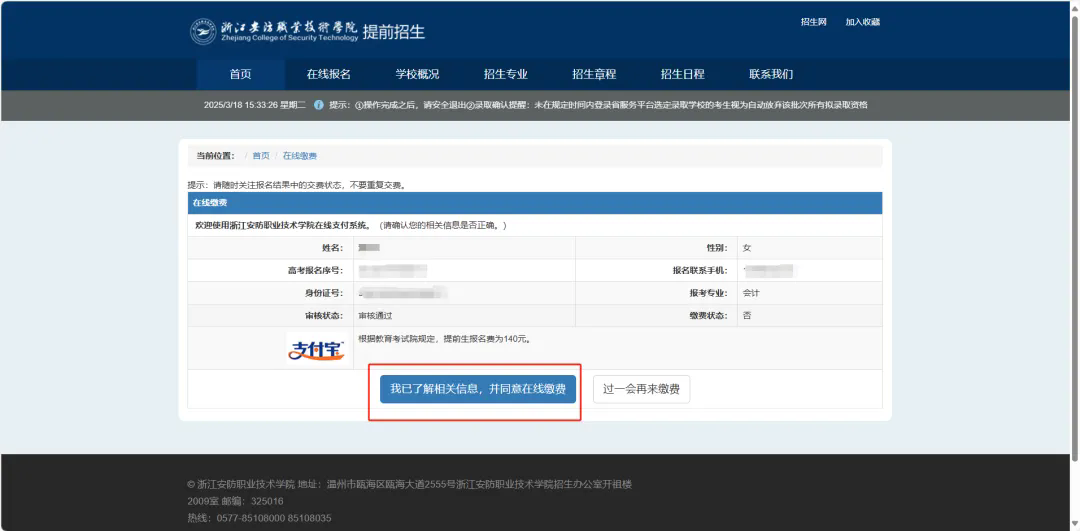Click the blue 在线缴费 section header

(535, 203)
